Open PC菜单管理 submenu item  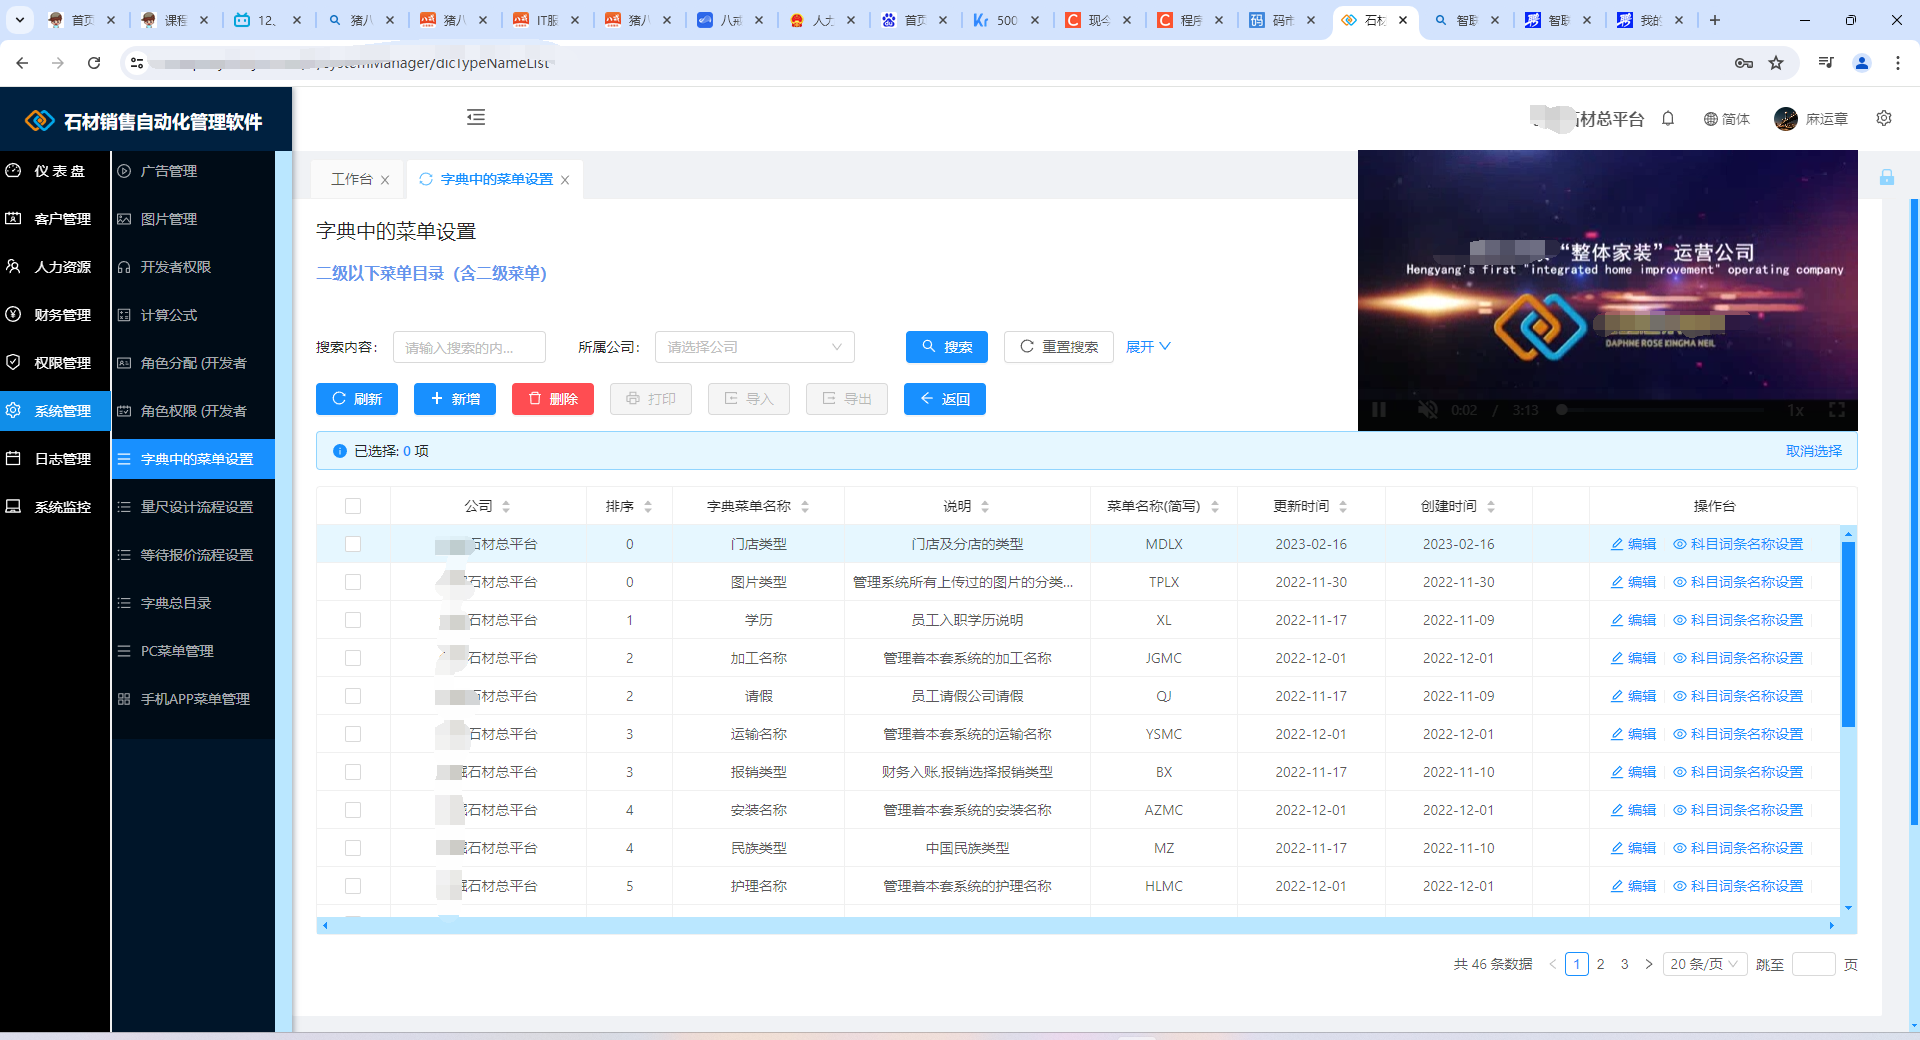[193, 651]
